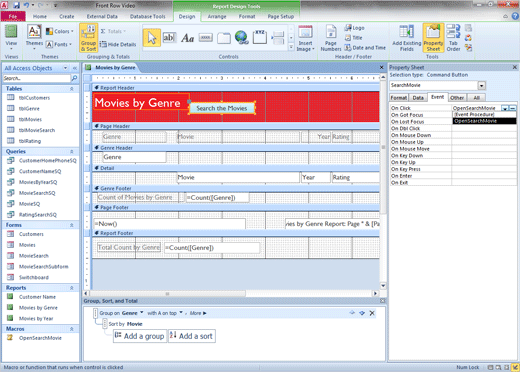Switch to the Create ribbon tab
Viewport: 520px width, 372px height.
pos(67,16)
